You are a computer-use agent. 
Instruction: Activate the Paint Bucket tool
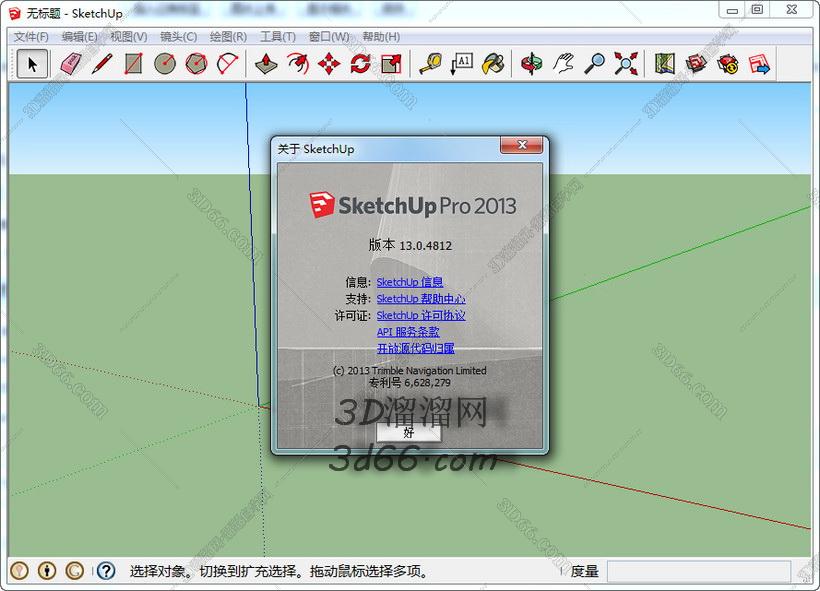click(x=493, y=64)
